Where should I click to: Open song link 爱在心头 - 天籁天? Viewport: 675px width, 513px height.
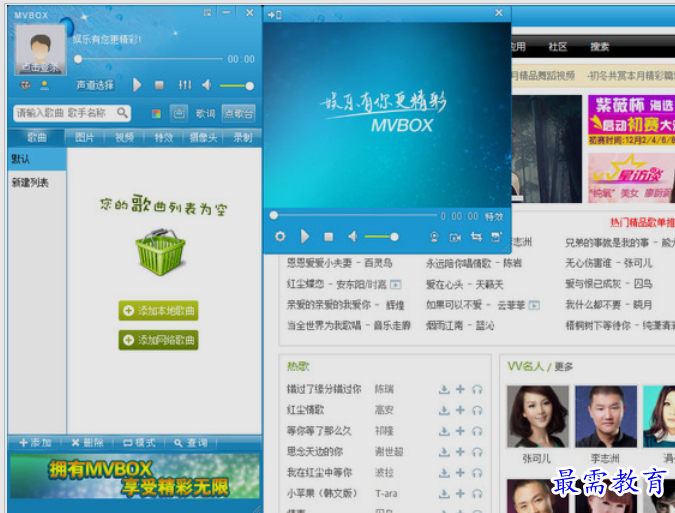coord(464,284)
